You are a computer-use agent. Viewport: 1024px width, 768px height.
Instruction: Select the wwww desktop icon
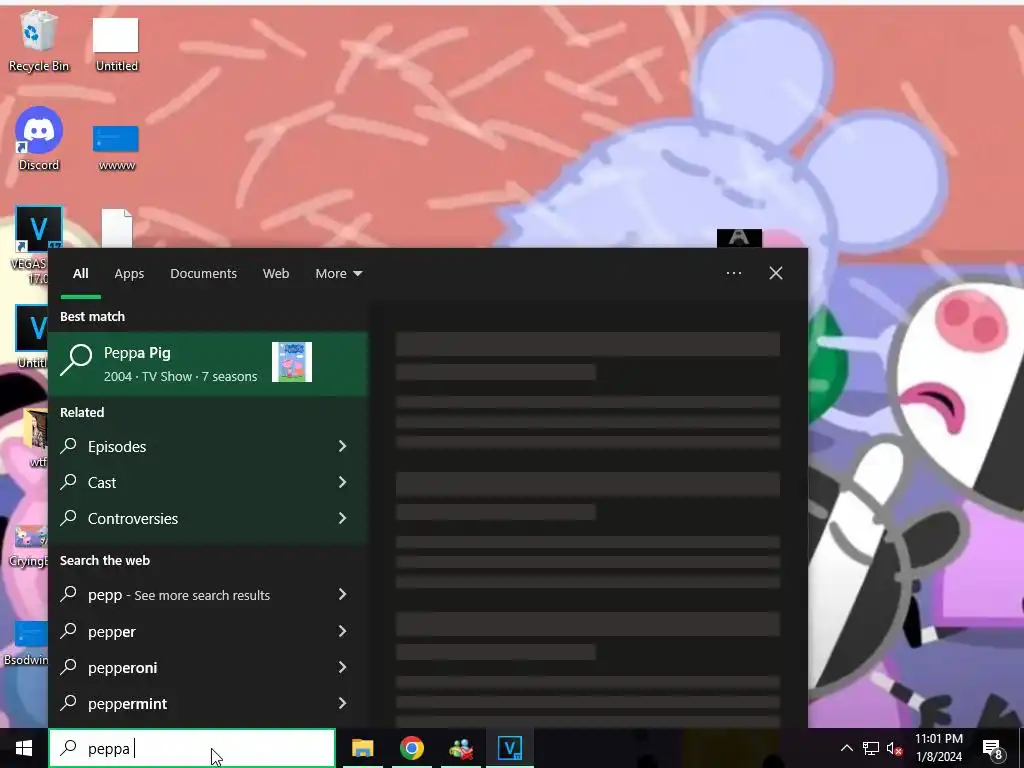coord(116,148)
